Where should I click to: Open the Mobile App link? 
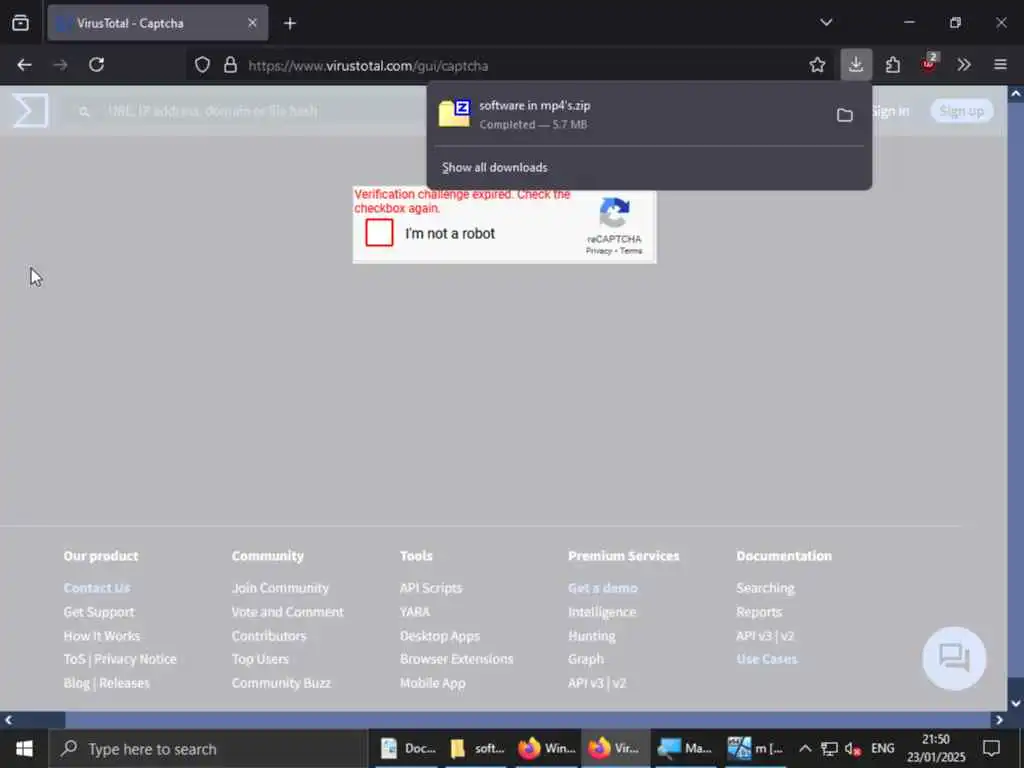coord(432,683)
